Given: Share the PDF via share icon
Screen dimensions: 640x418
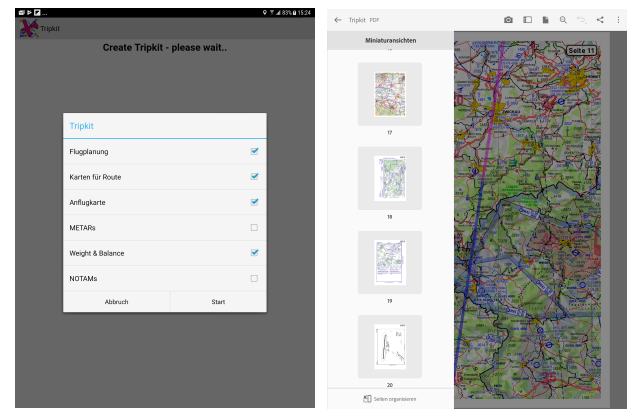Looking at the screenshot, I should tap(600, 19).
